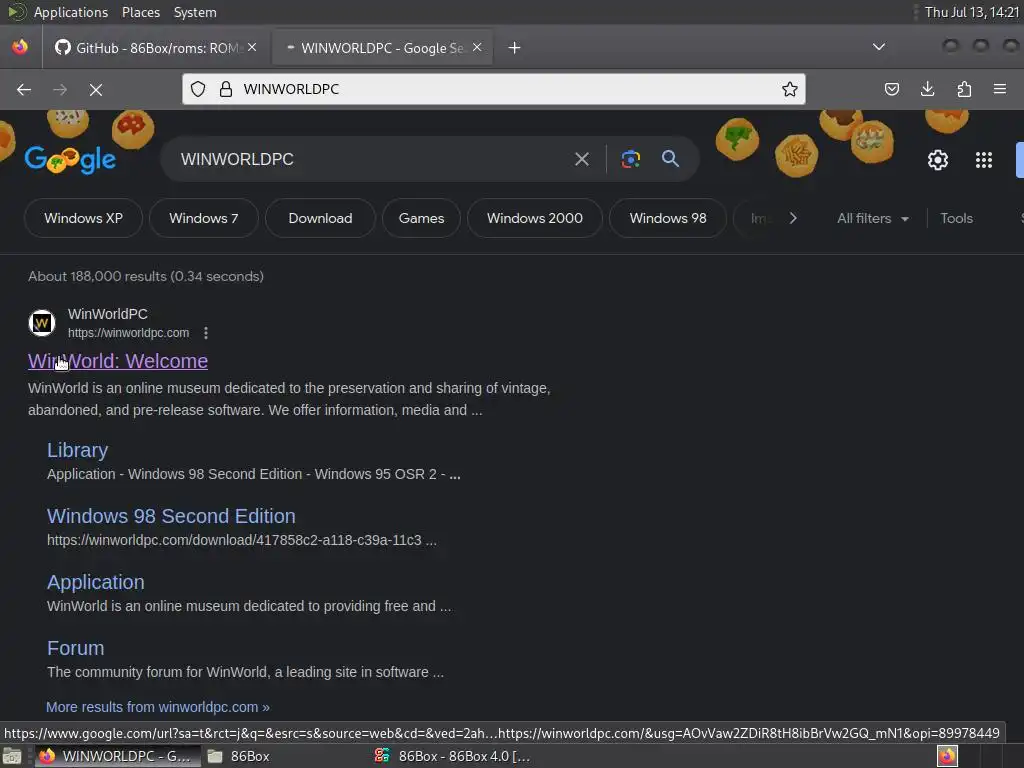Switch to WINWORLDPC Firefox taskbar window
The height and width of the screenshot is (768, 1024).
coord(117,756)
